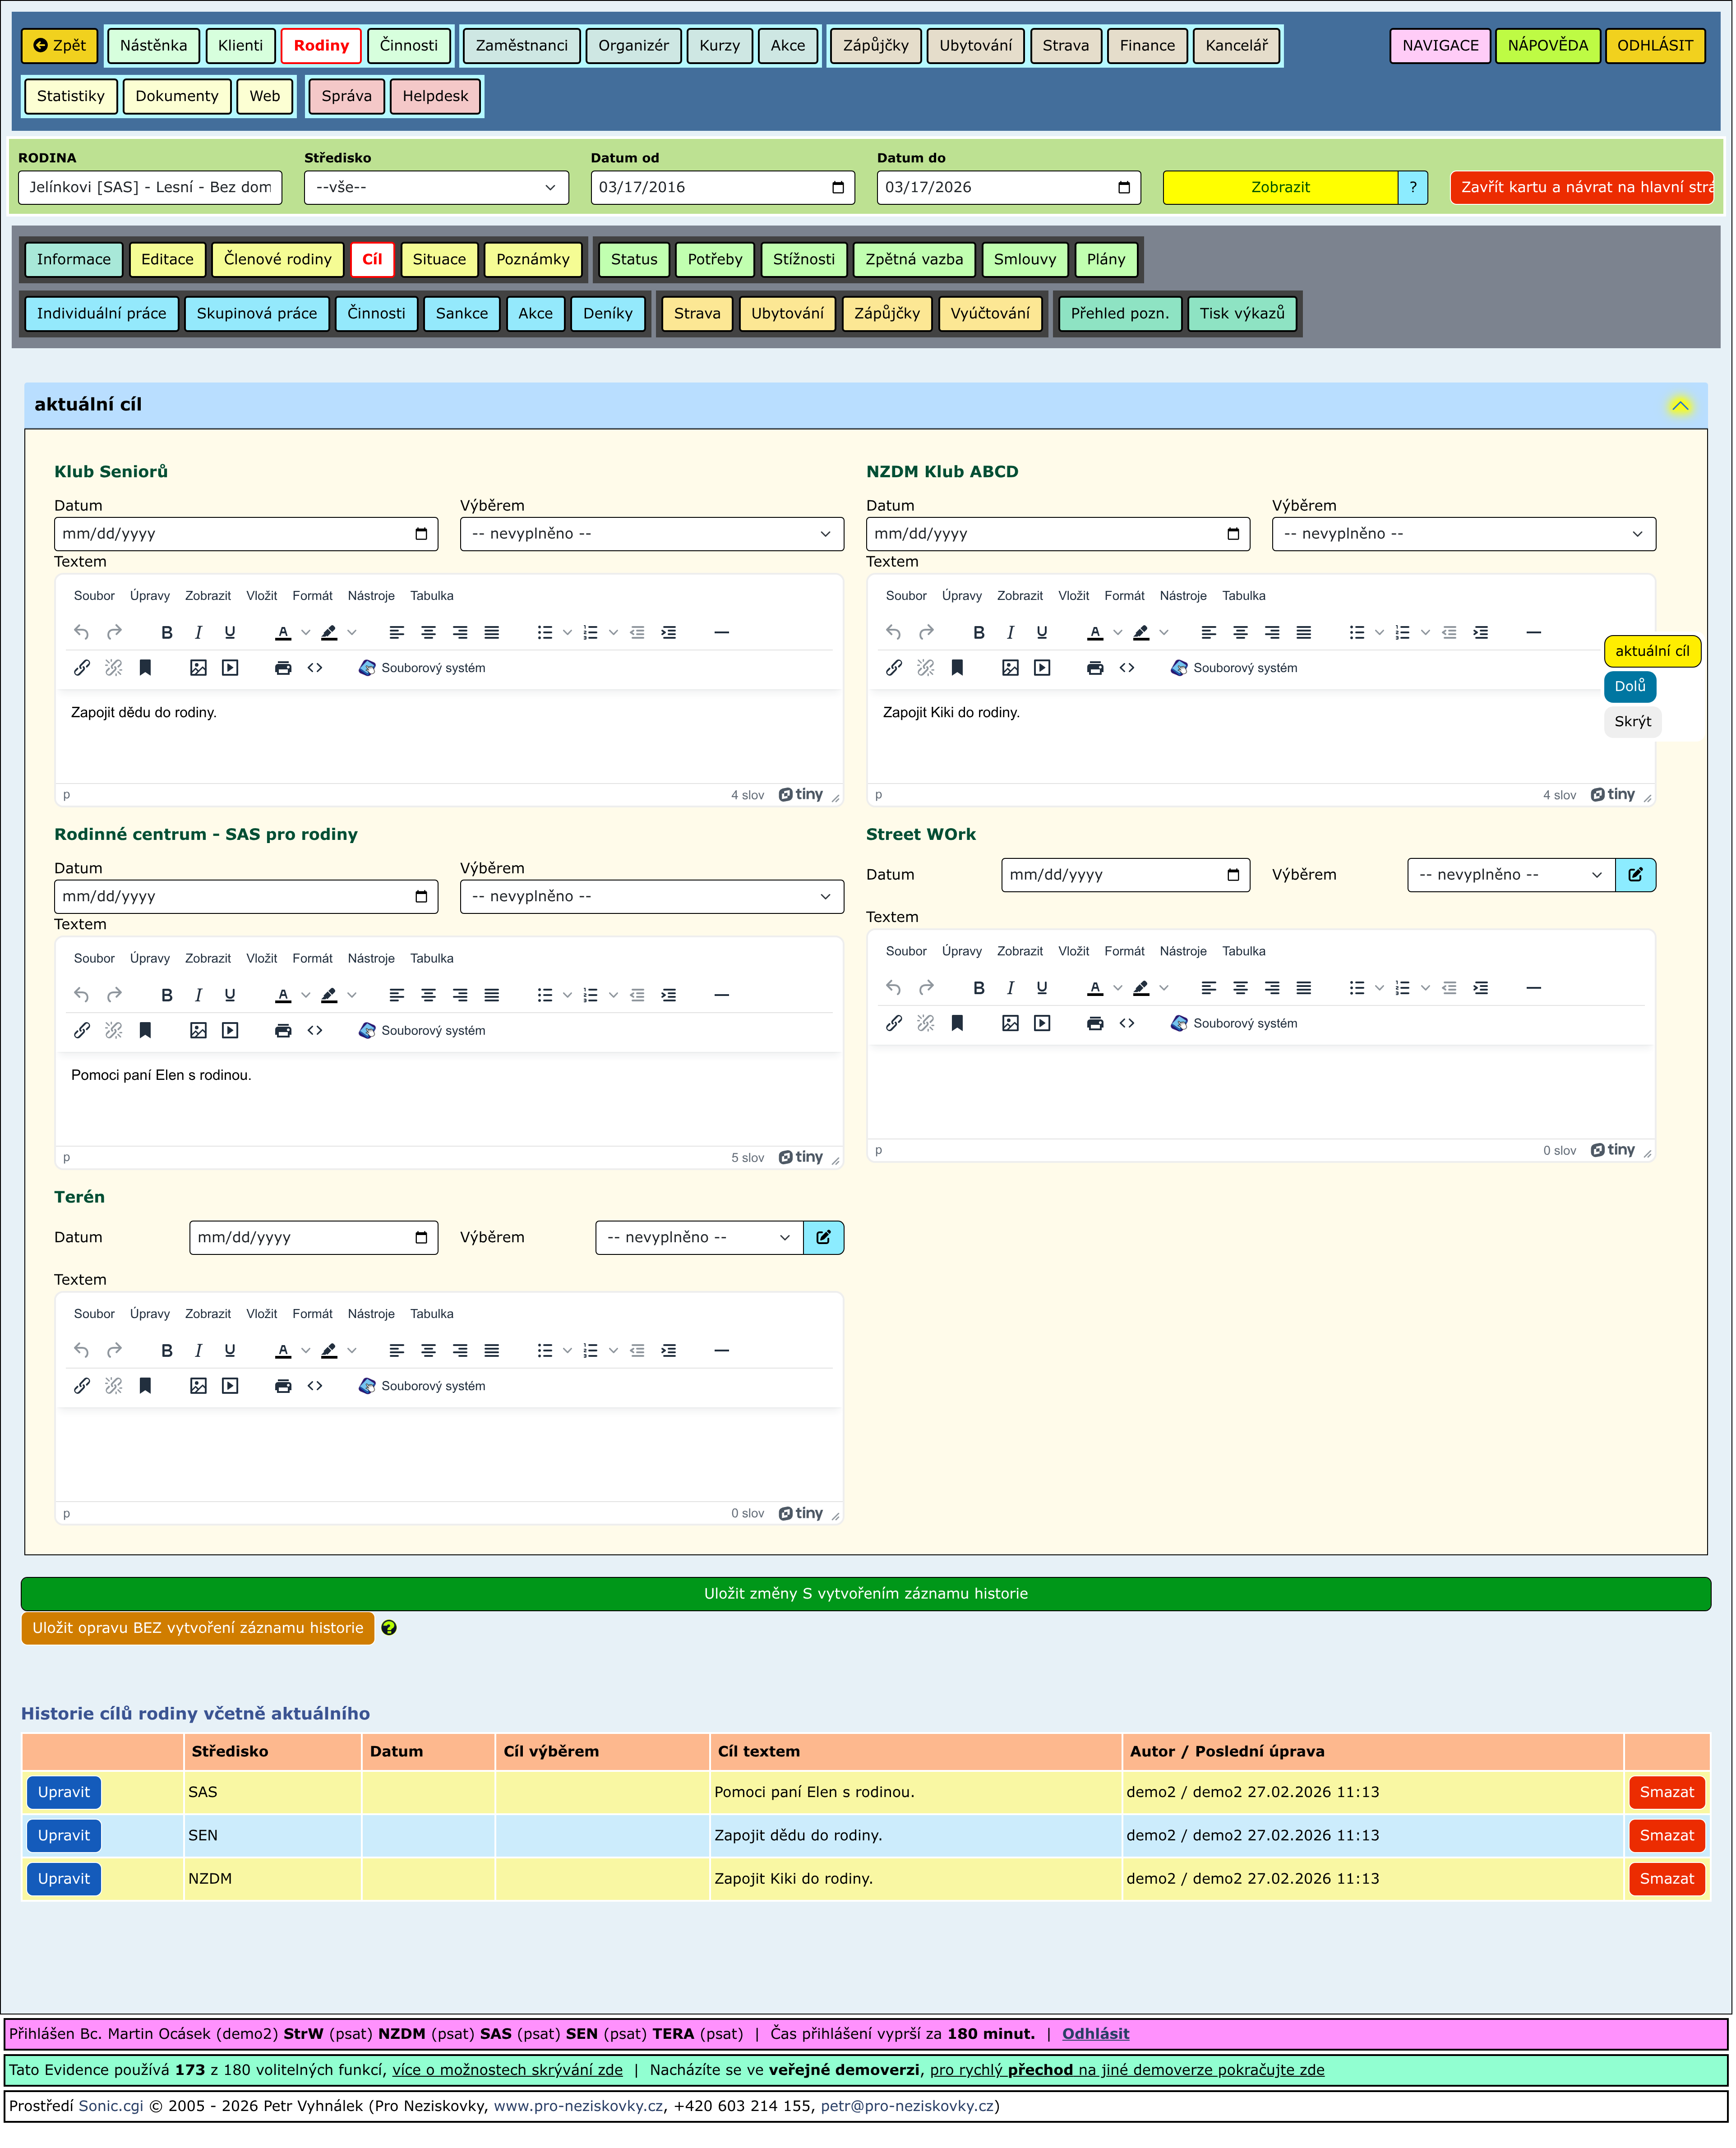This screenshot has width=1736, height=2148.
Task: Click Bold icon in Klub Seniorů editor
Action: pos(167,633)
